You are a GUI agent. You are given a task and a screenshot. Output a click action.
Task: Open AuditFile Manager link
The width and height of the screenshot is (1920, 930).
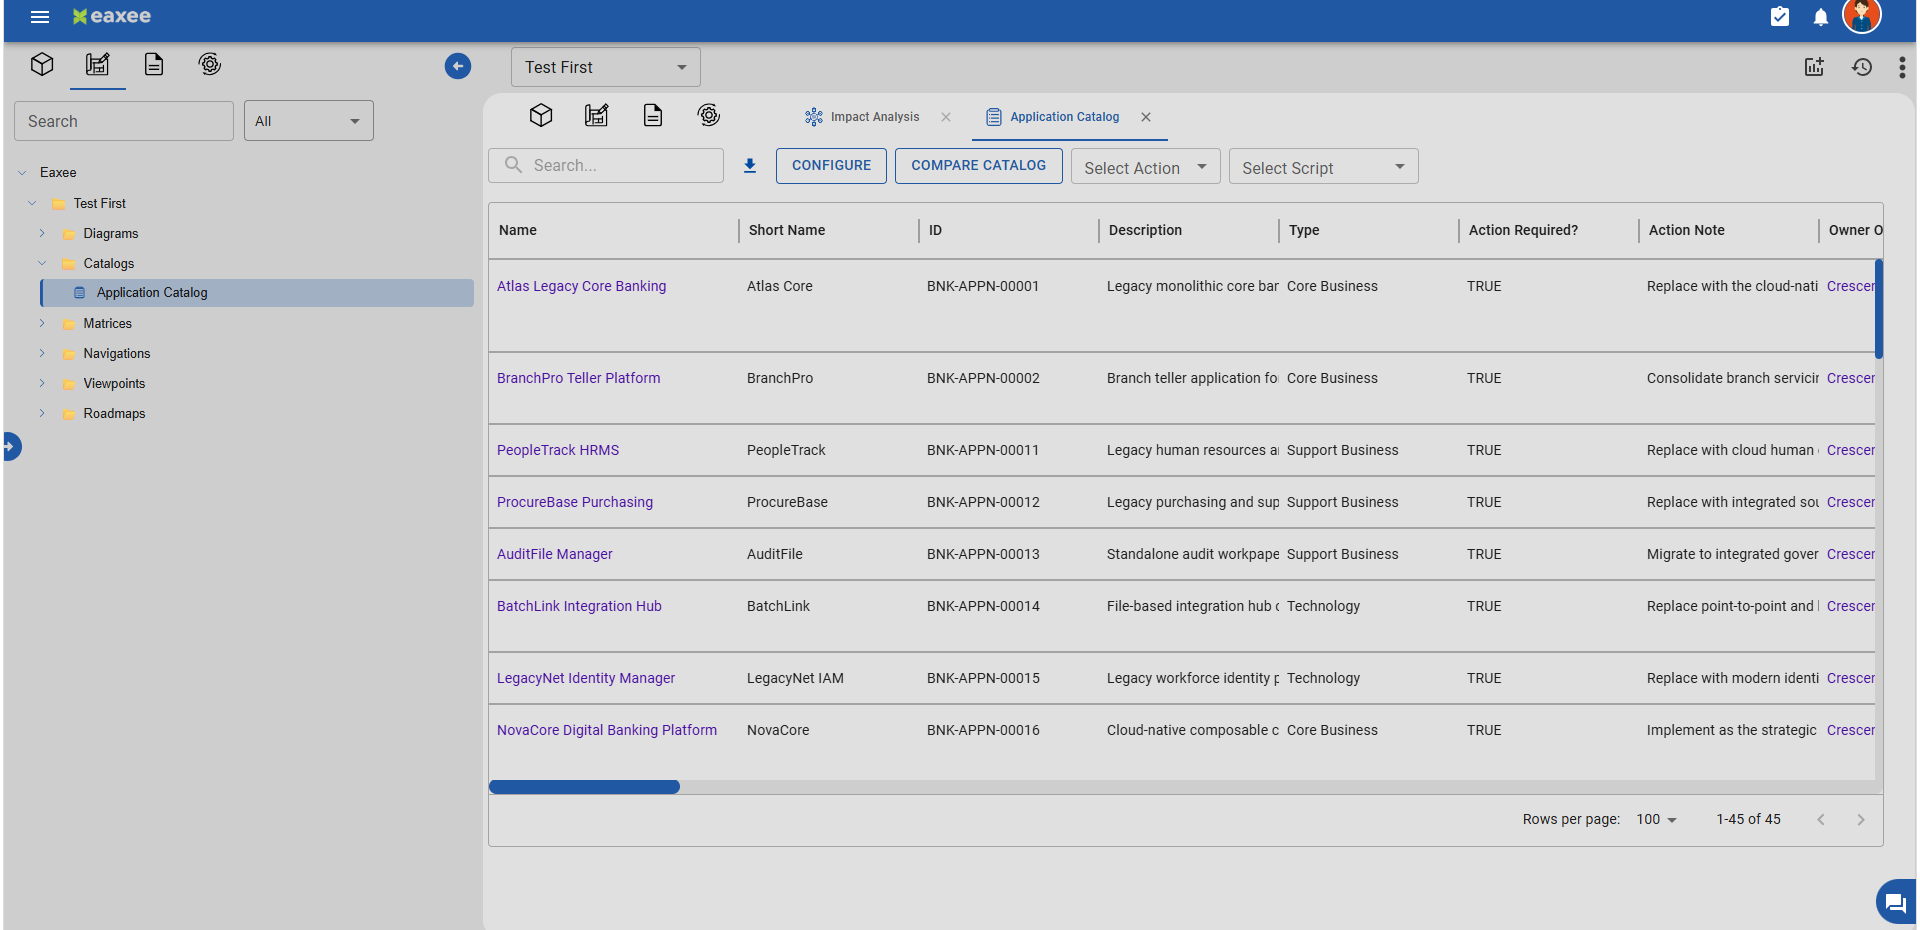555,554
